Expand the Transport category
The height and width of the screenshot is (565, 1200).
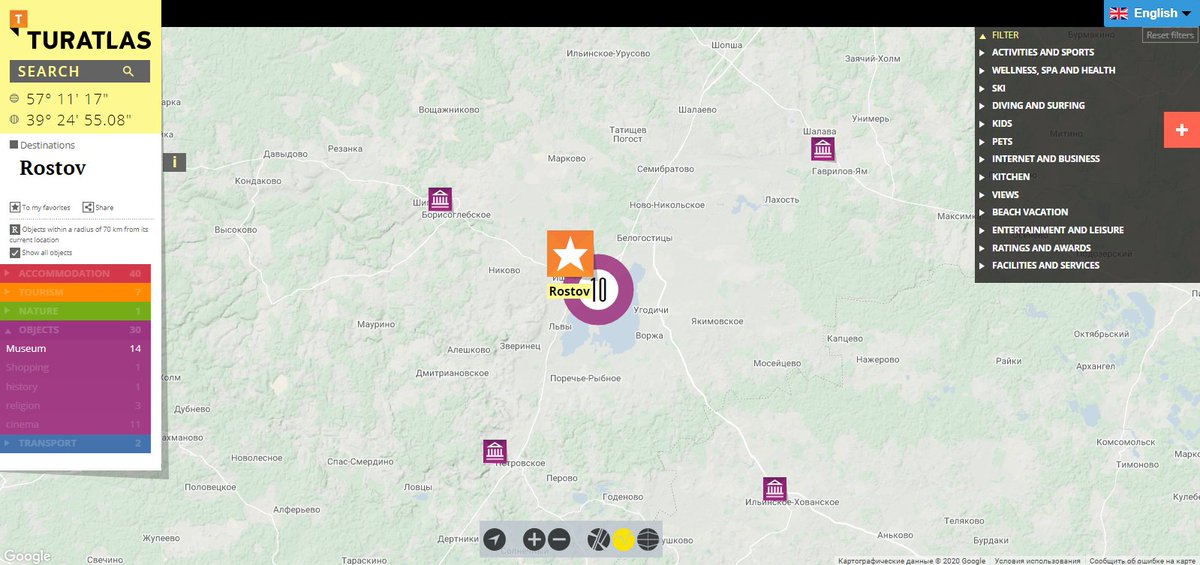tap(76, 443)
